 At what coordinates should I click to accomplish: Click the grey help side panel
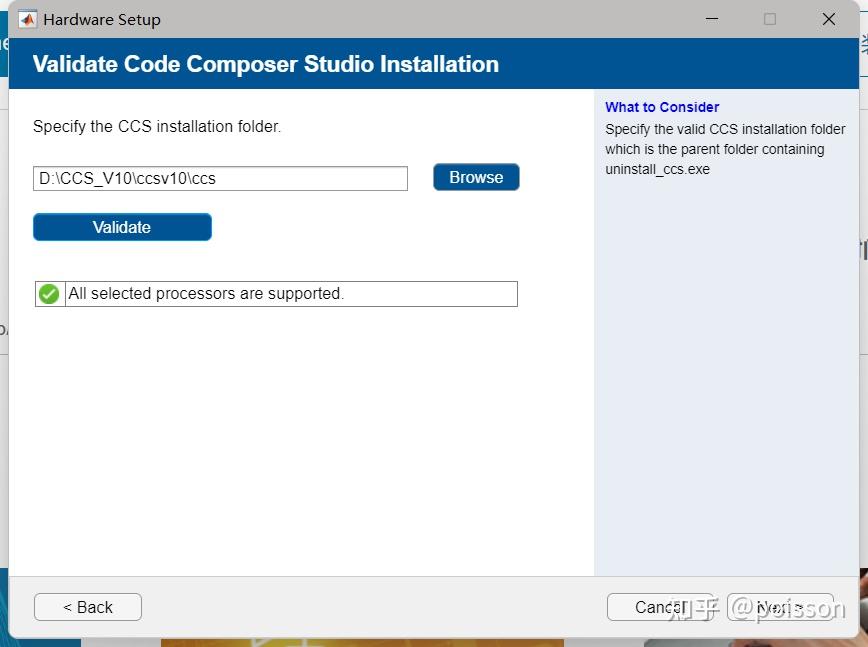point(726,380)
